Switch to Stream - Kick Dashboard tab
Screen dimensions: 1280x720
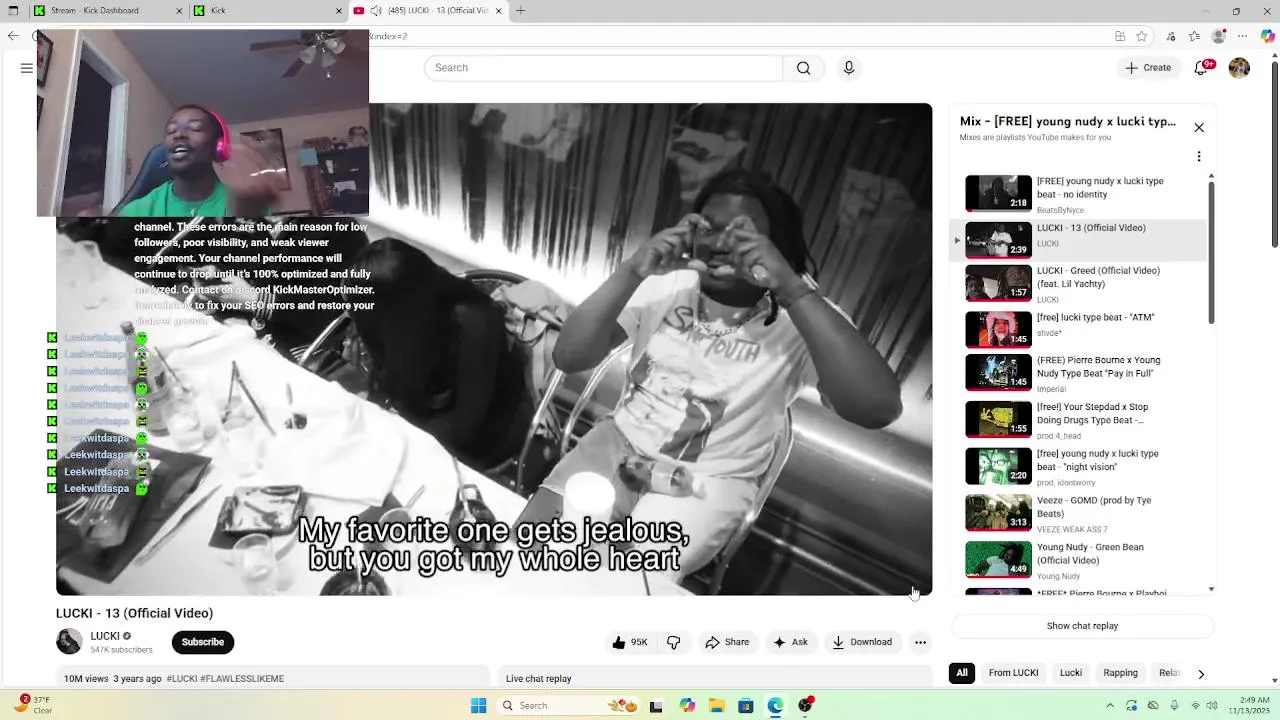coord(107,11)
